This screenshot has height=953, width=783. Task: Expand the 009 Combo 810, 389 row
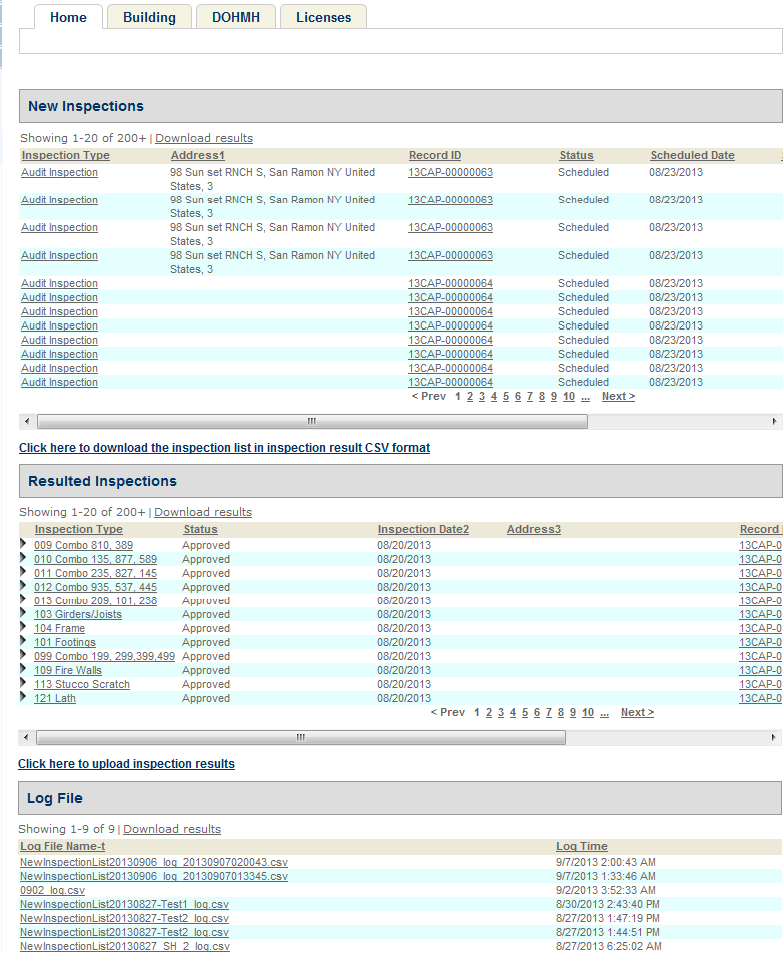[24, 543]
